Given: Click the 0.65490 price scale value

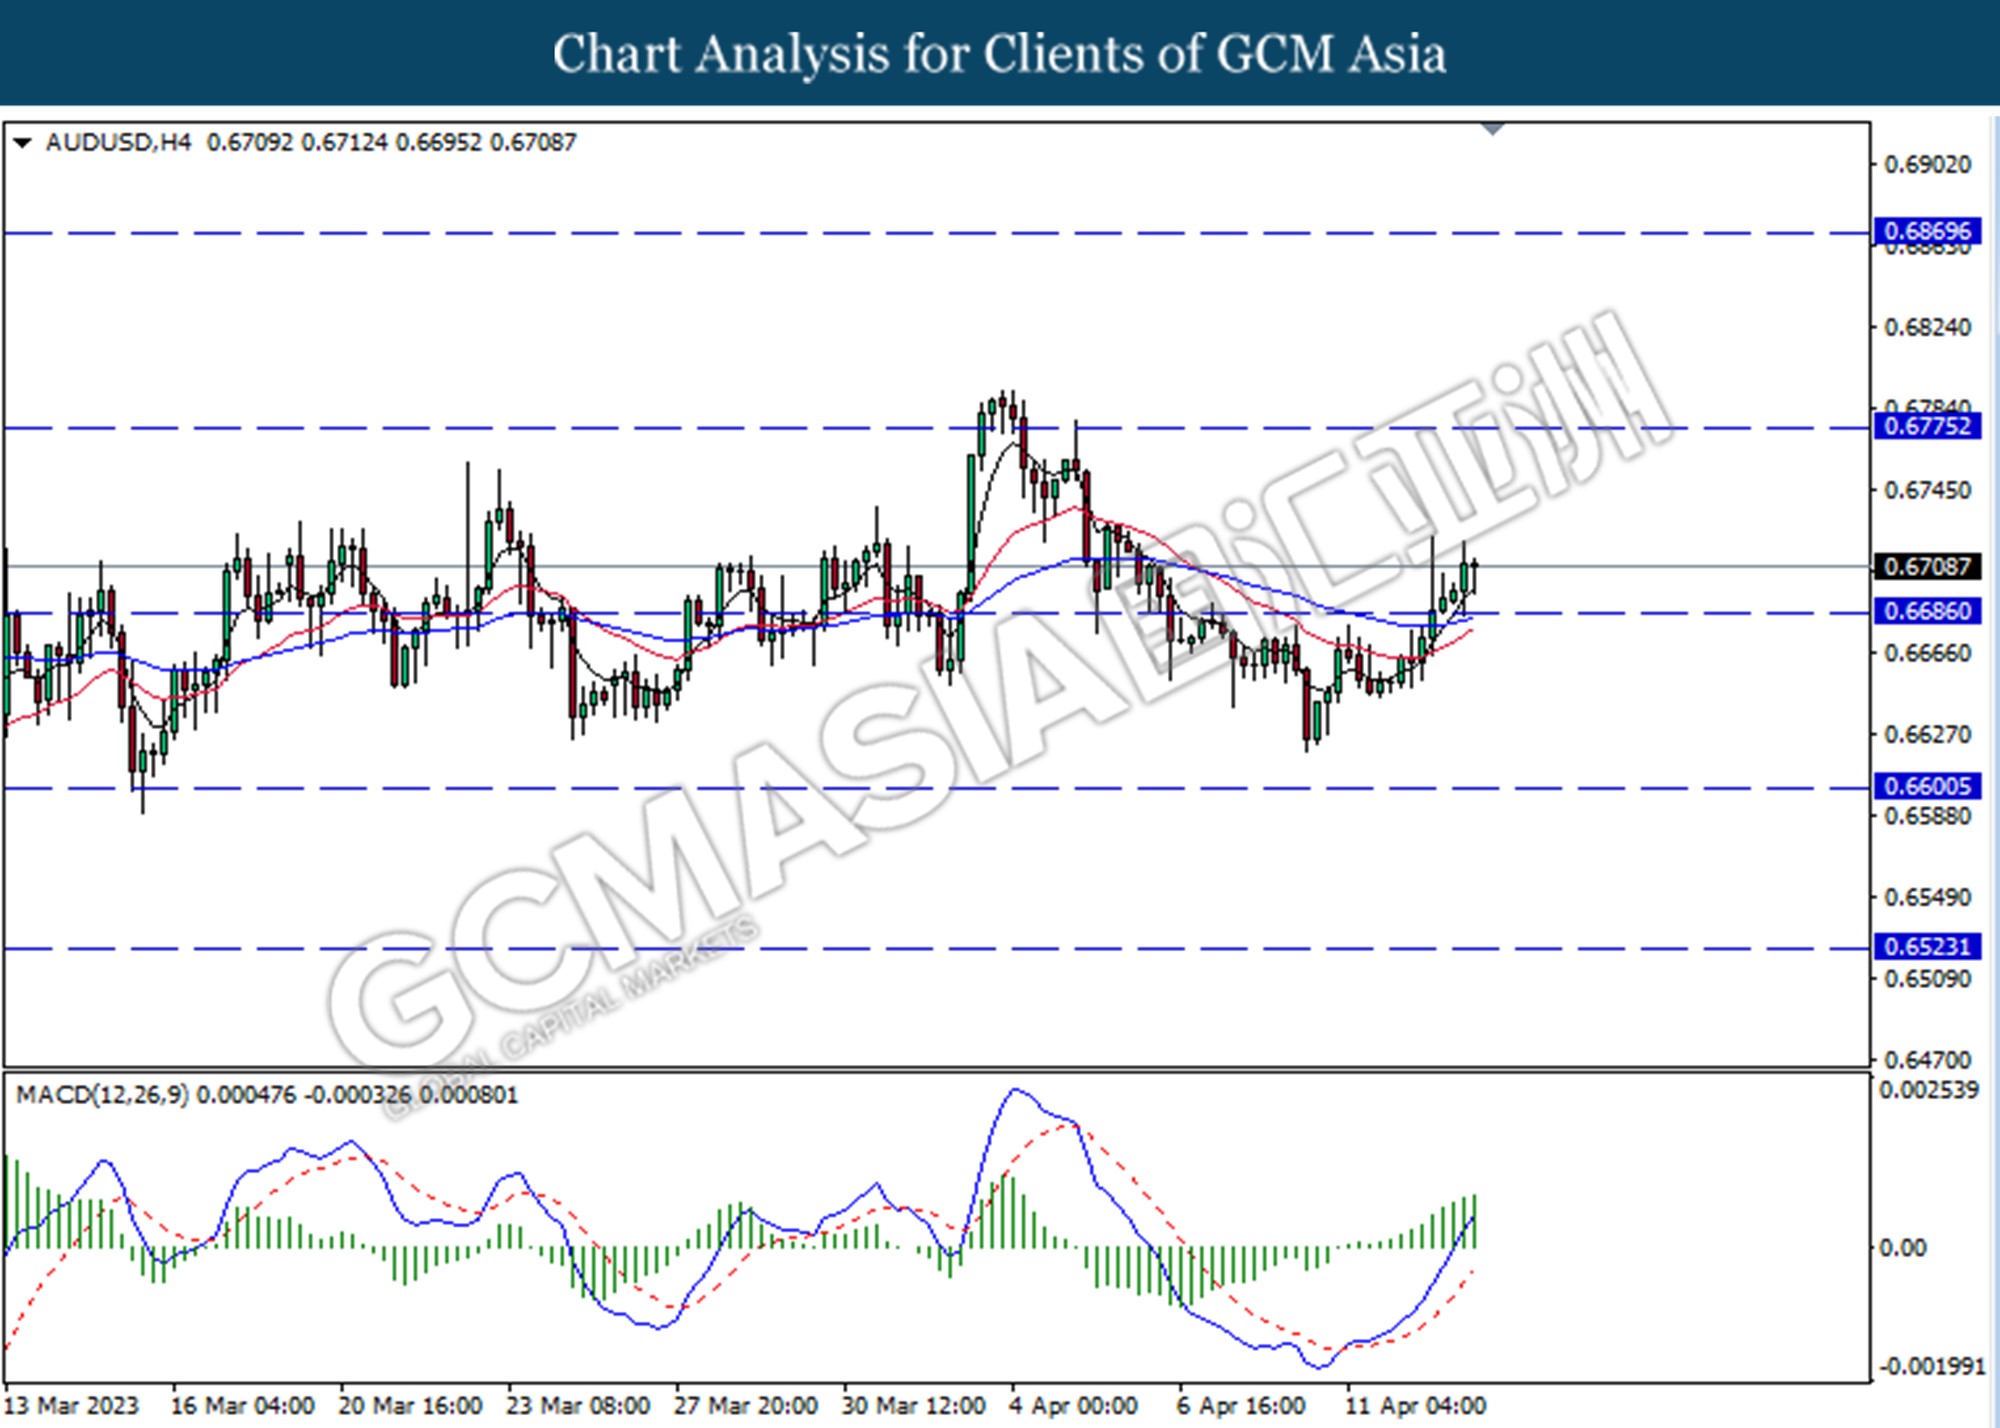Looking at the screenshot, I should click(1928, 898).
